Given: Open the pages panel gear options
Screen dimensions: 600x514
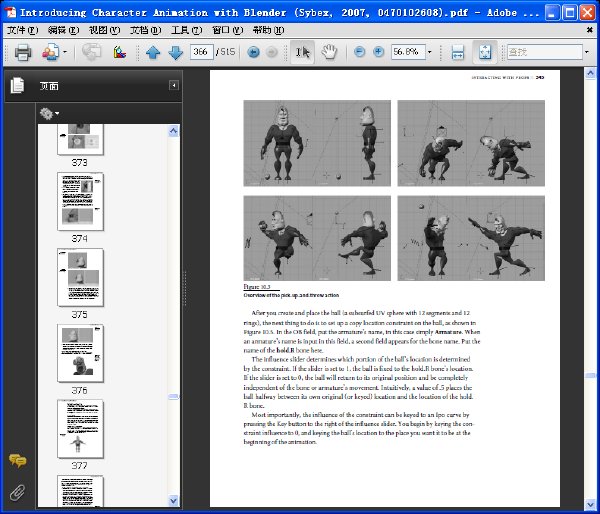Looking at the screenshot, I should point(49,113).
